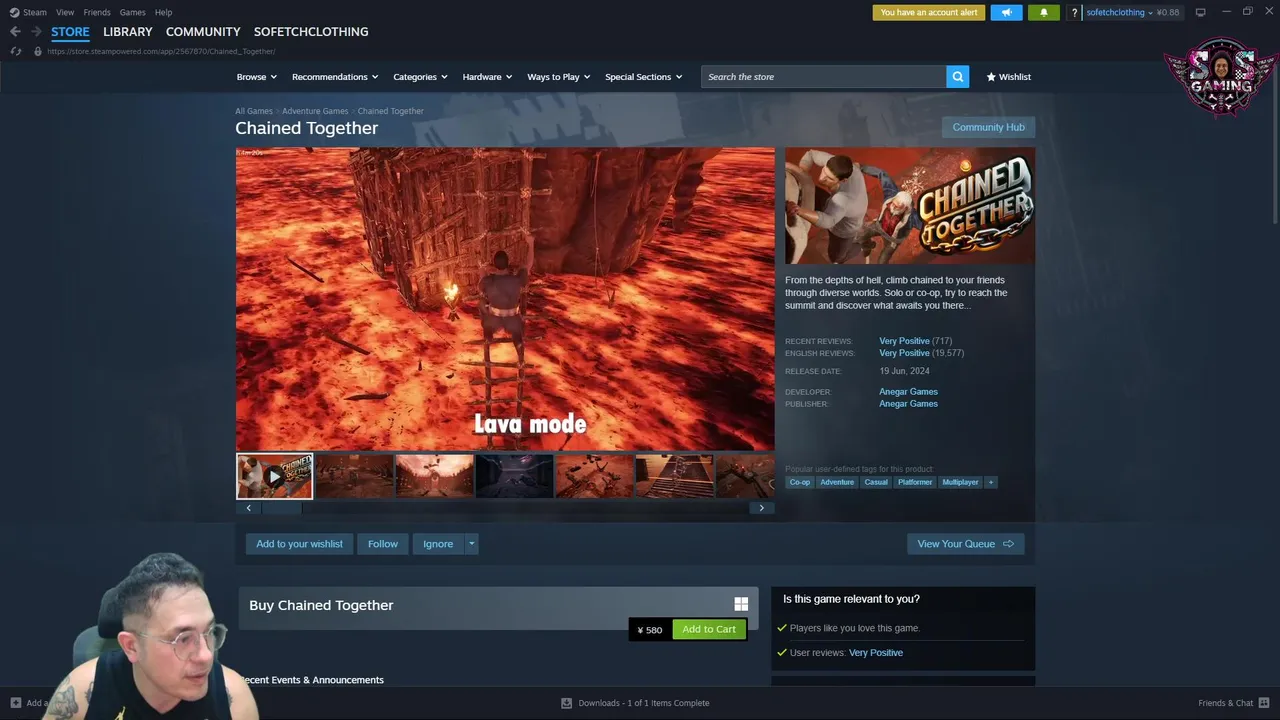Open the View menu
1280x720 pixels.
tap(65, 12)
